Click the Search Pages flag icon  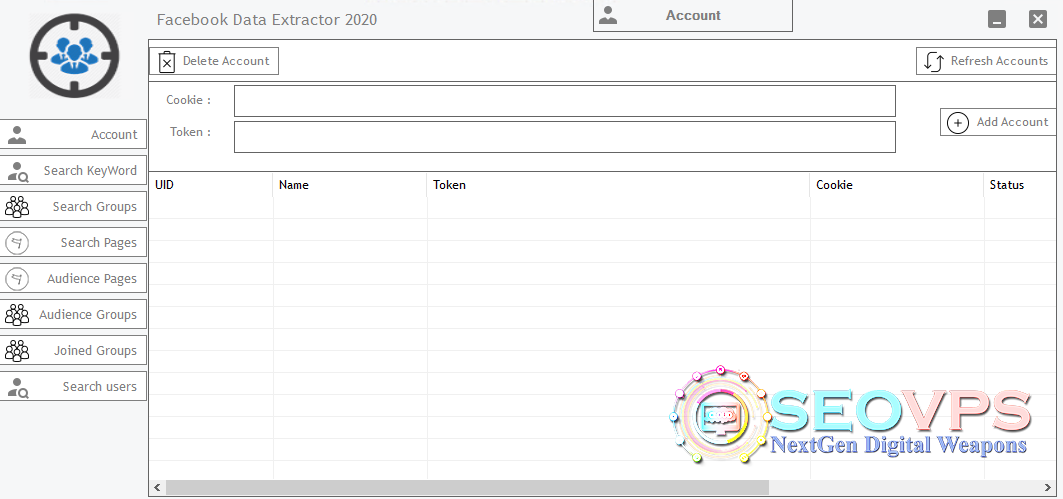tap(17, 243)
